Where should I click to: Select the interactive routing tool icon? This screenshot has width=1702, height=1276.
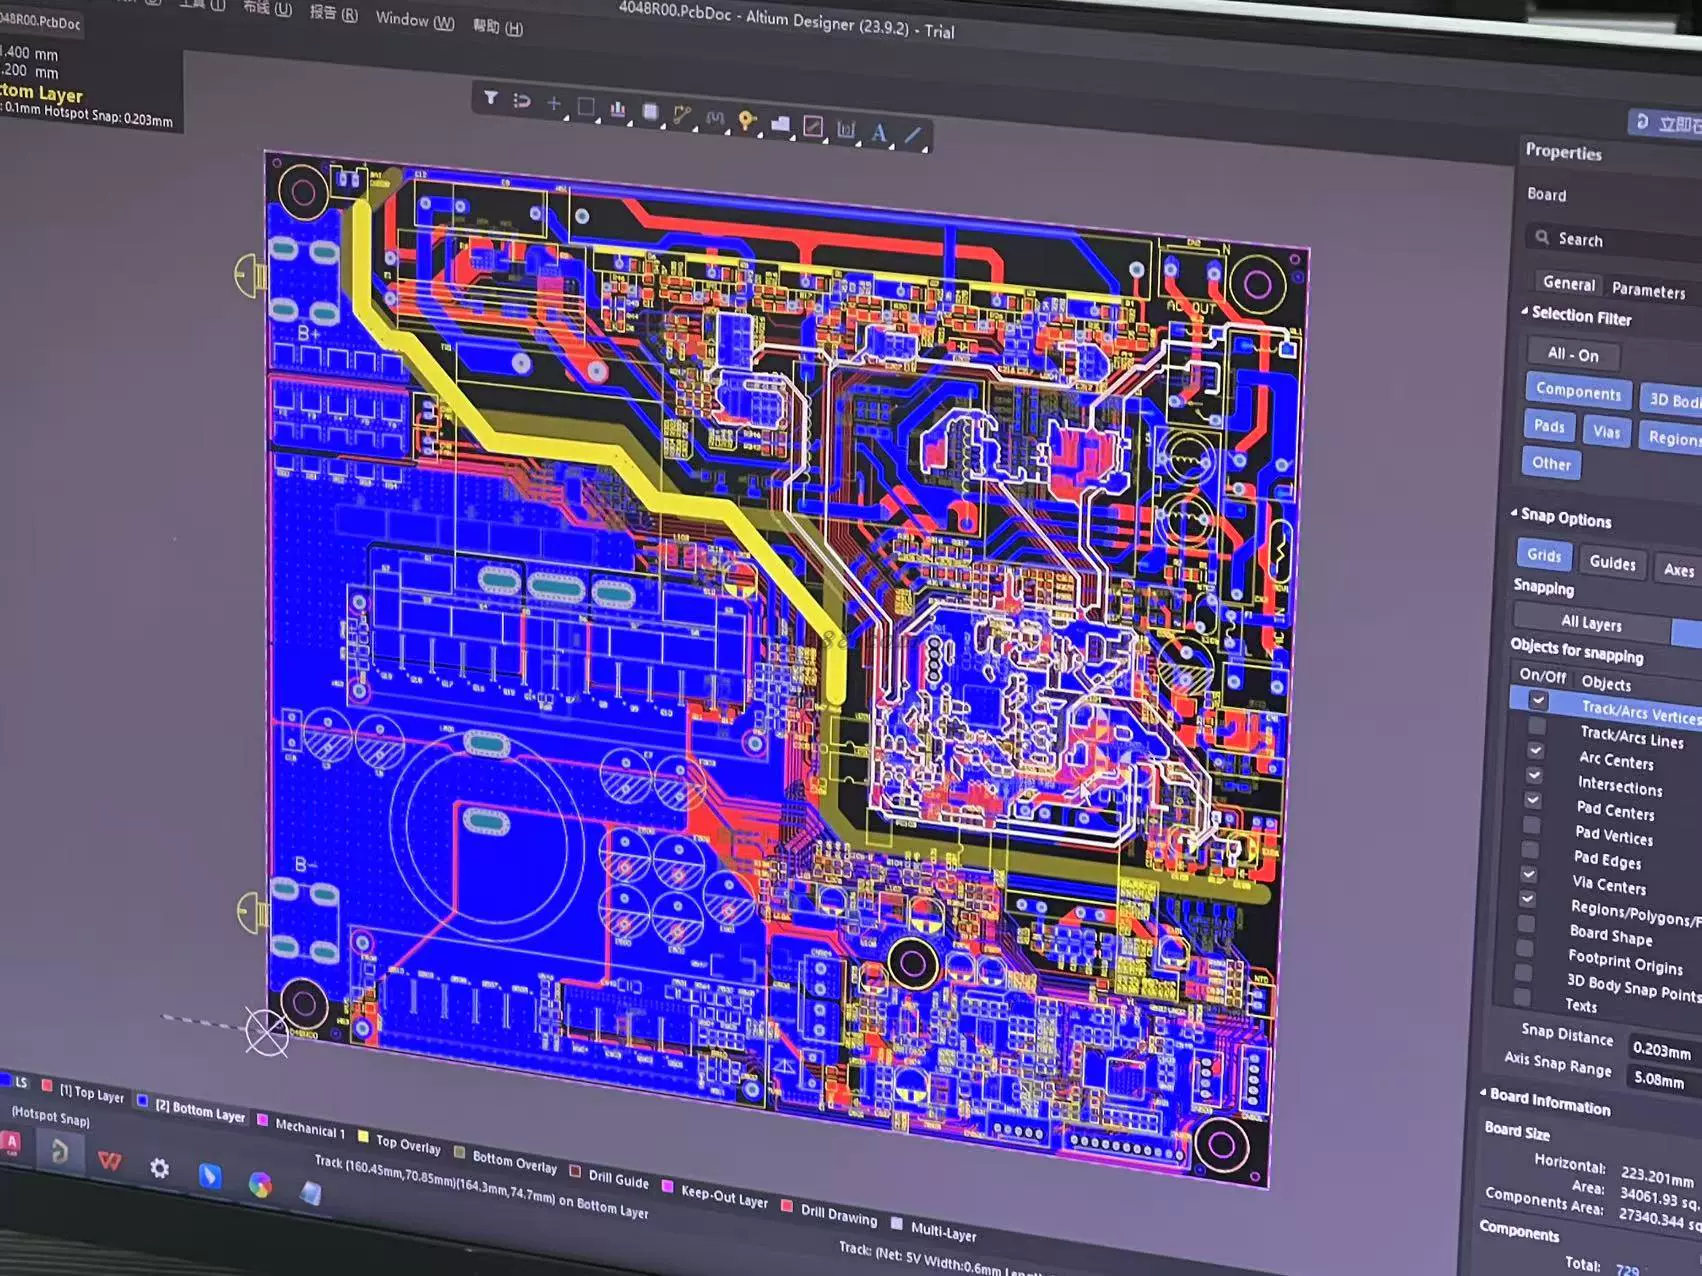click(x=682, y=116)
